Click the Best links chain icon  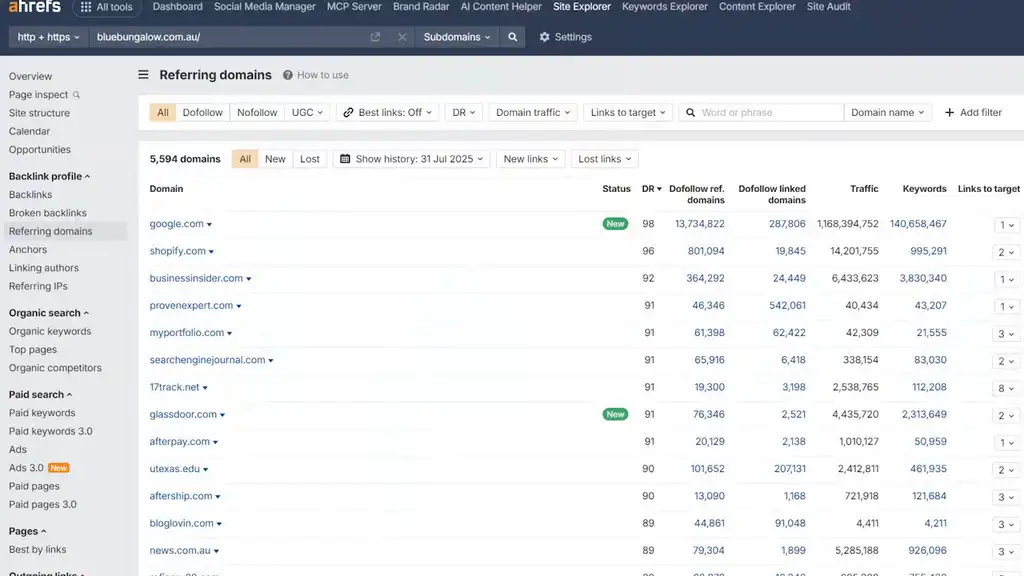348,112
